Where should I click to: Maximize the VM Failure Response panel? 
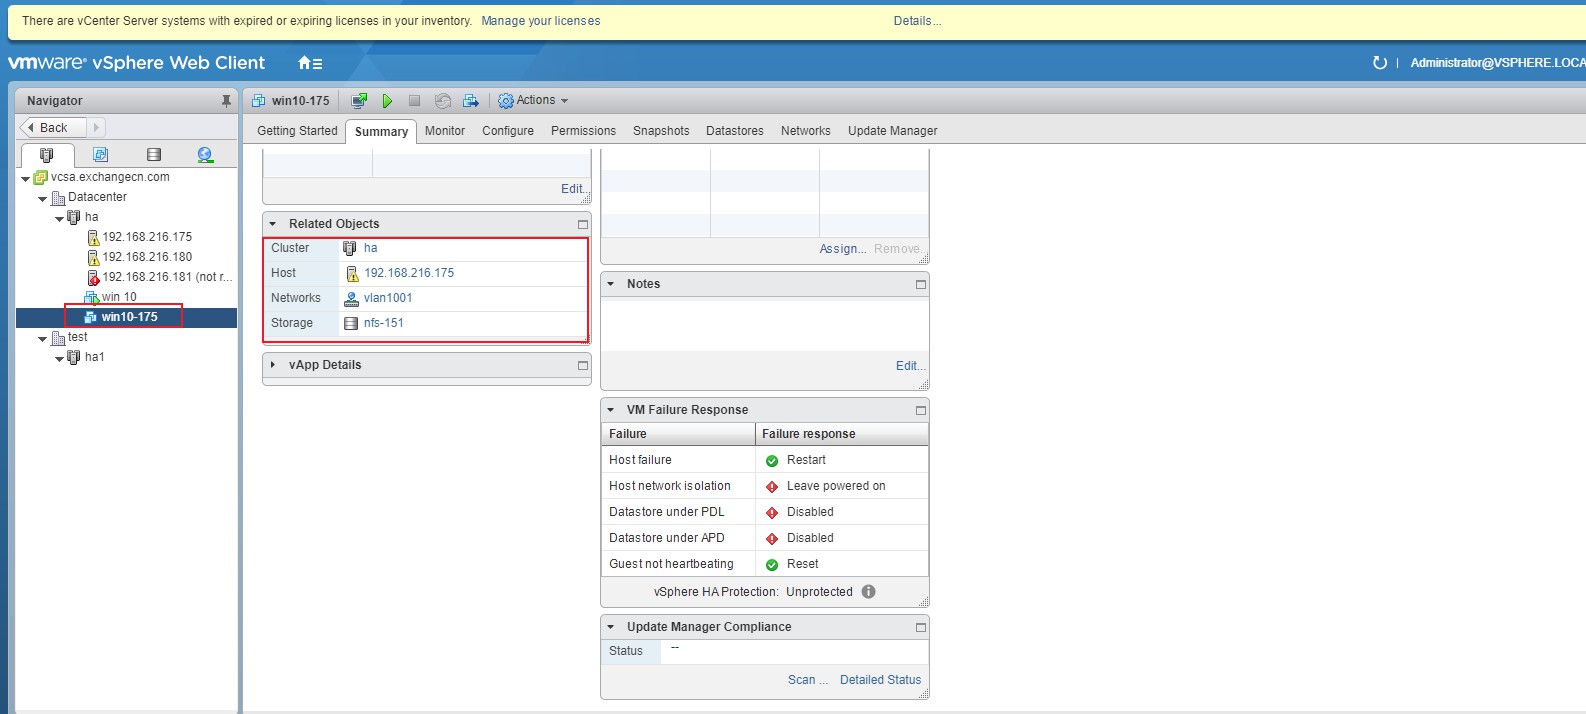(x=921, y=410)
